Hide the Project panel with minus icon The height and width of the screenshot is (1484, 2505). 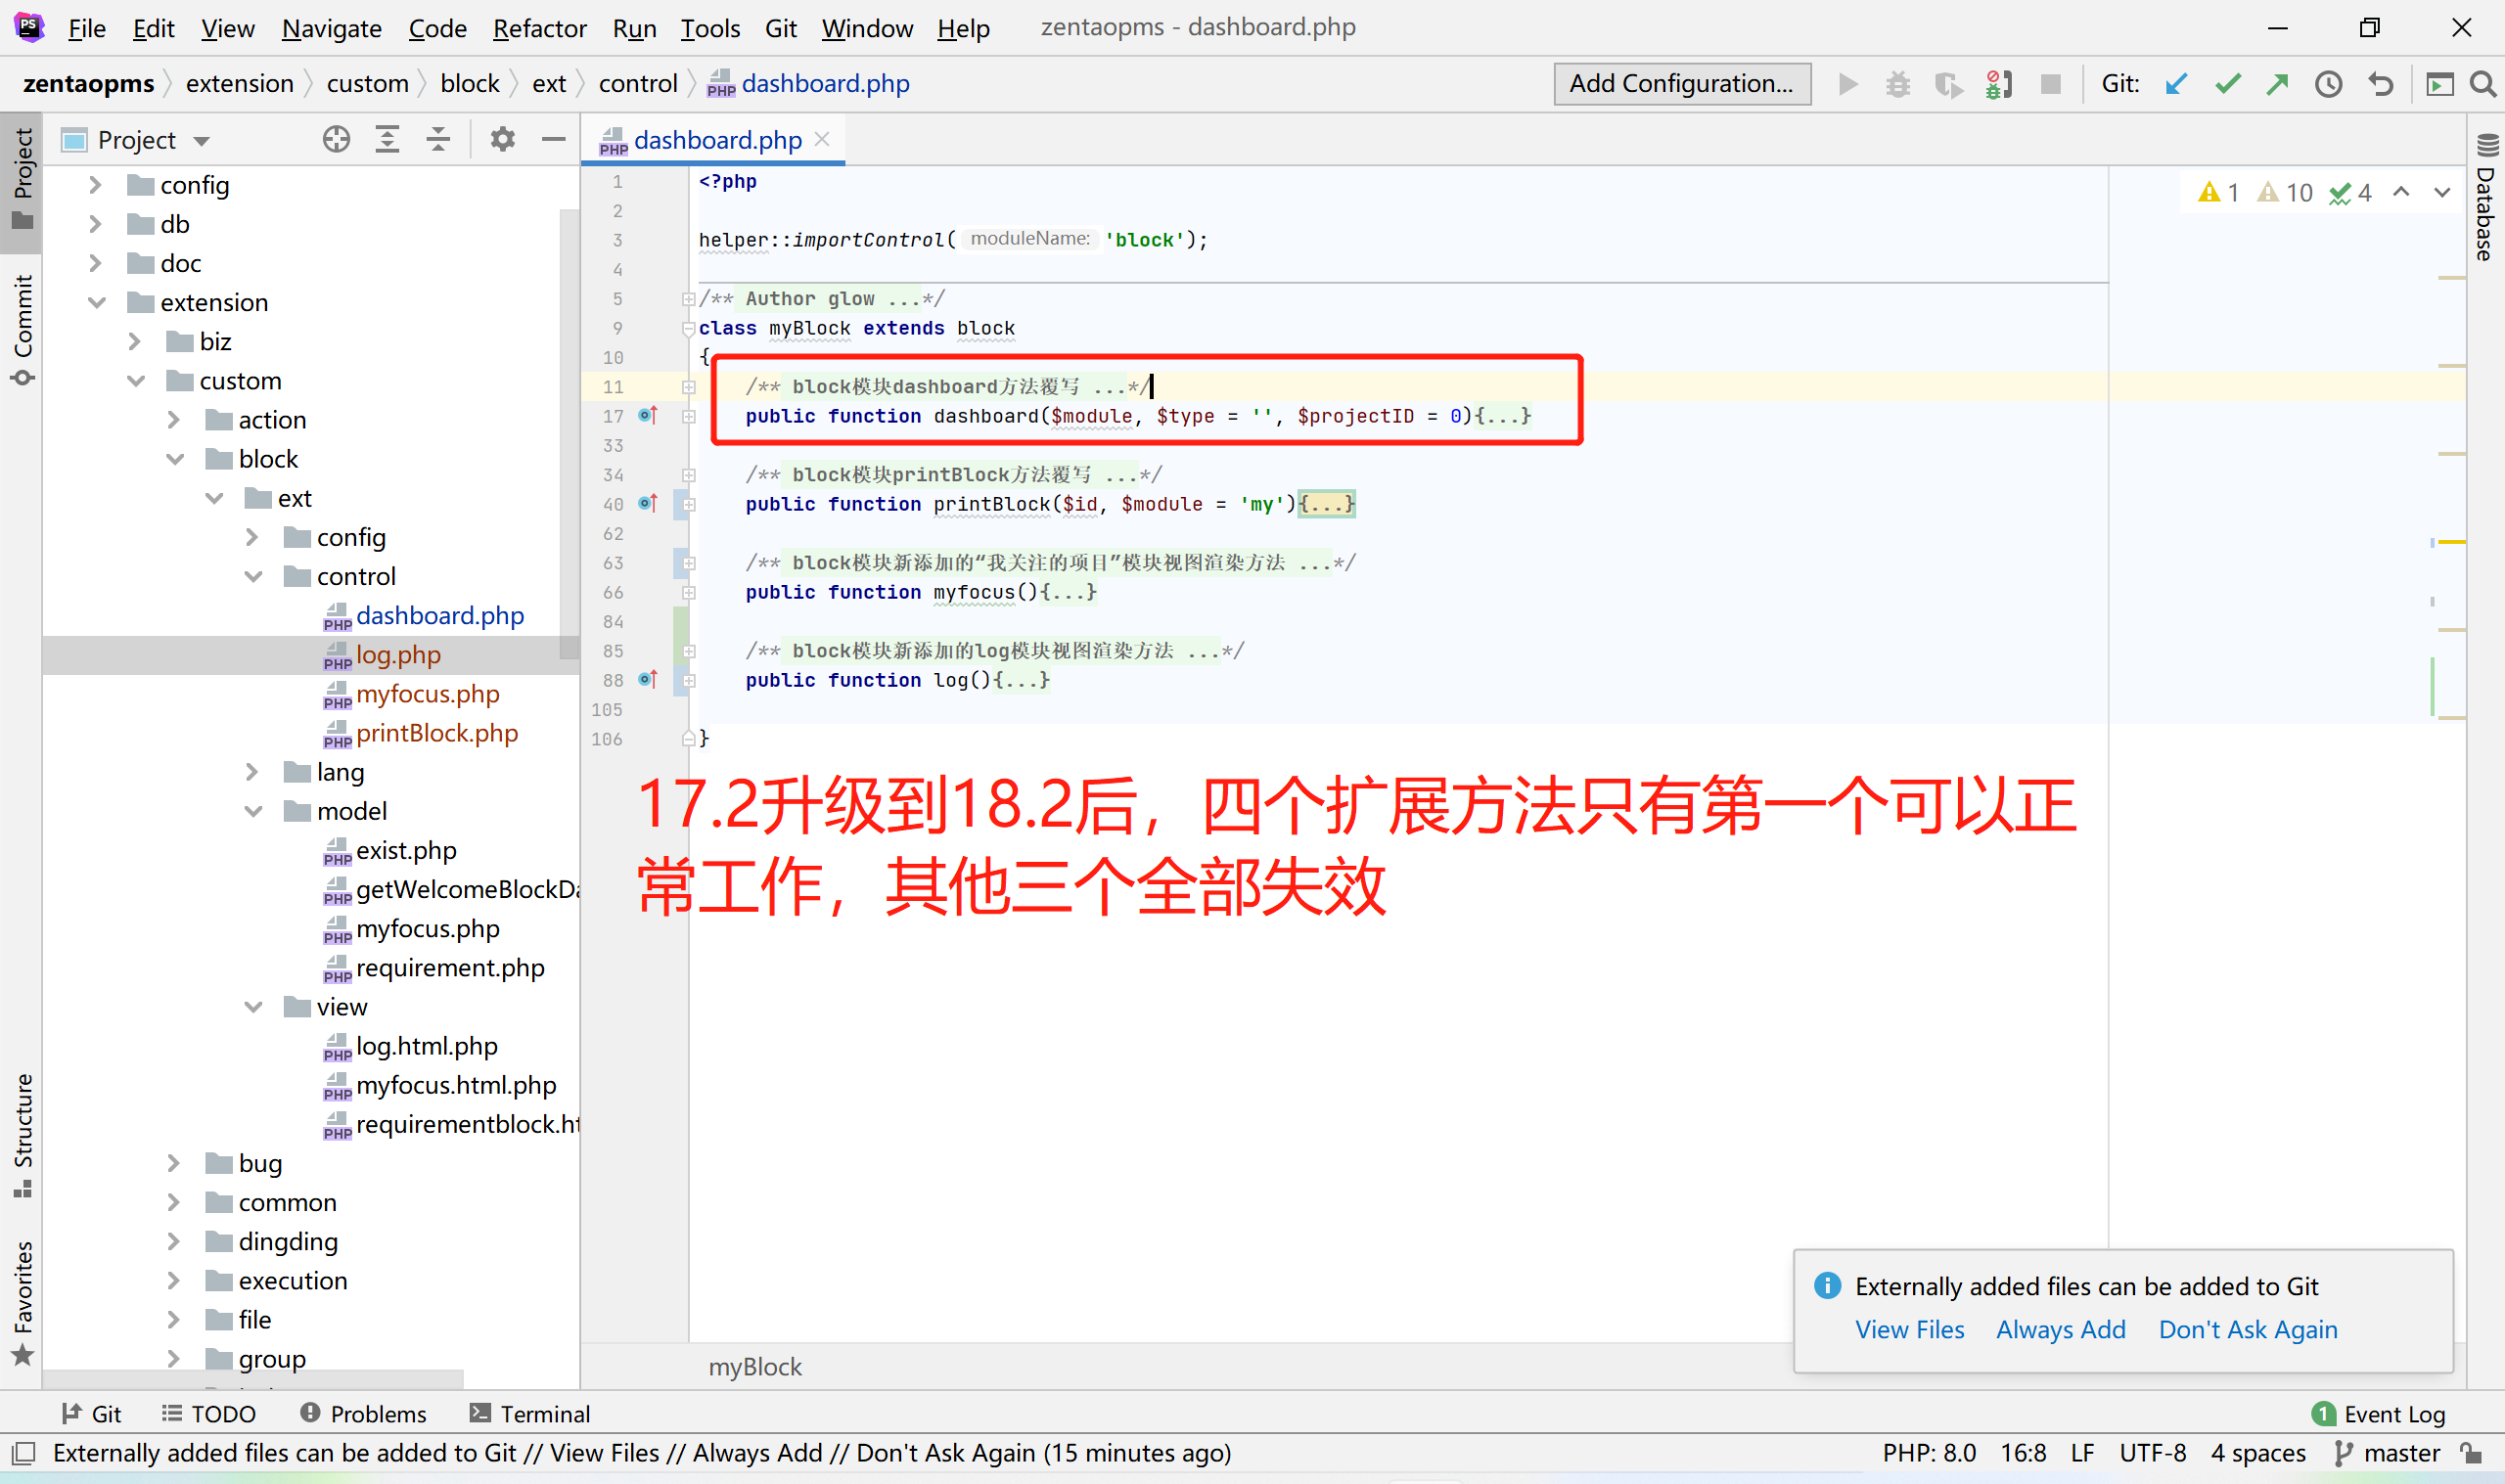pos(553,139)
